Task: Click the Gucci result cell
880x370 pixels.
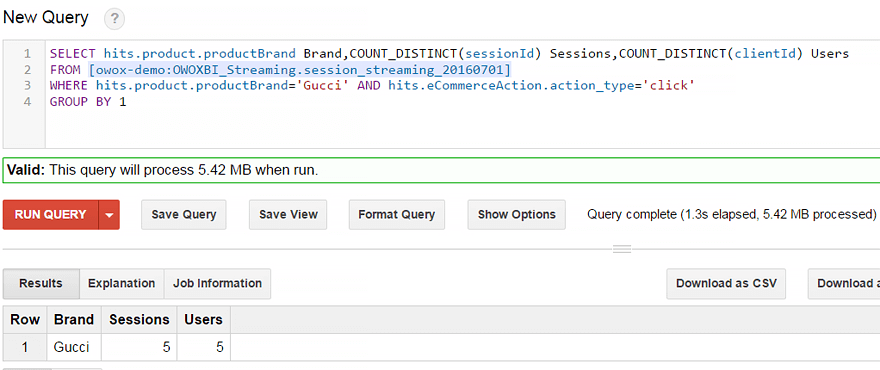Action: [x=74, y=347]
